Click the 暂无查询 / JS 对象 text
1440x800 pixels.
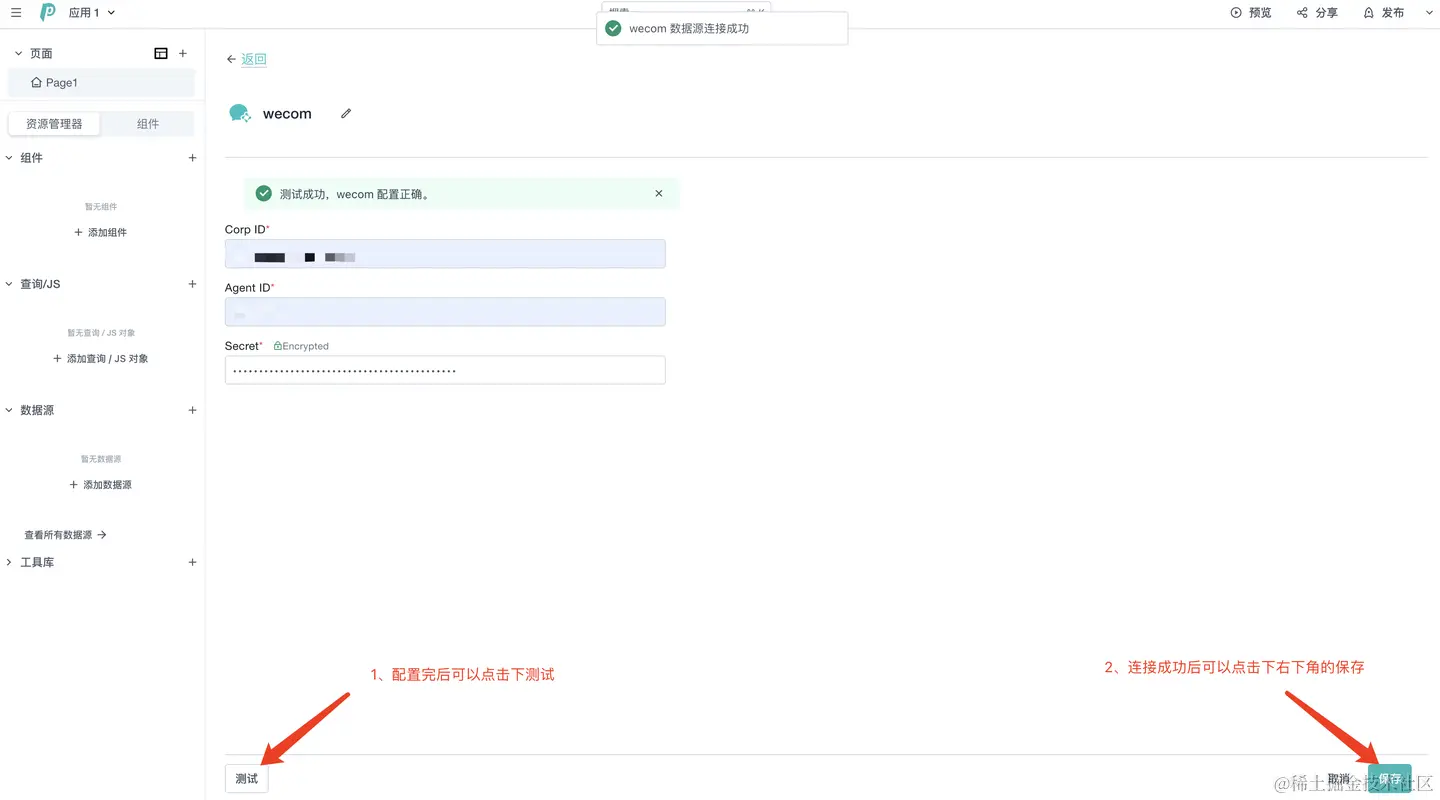(x=101, y=333)
